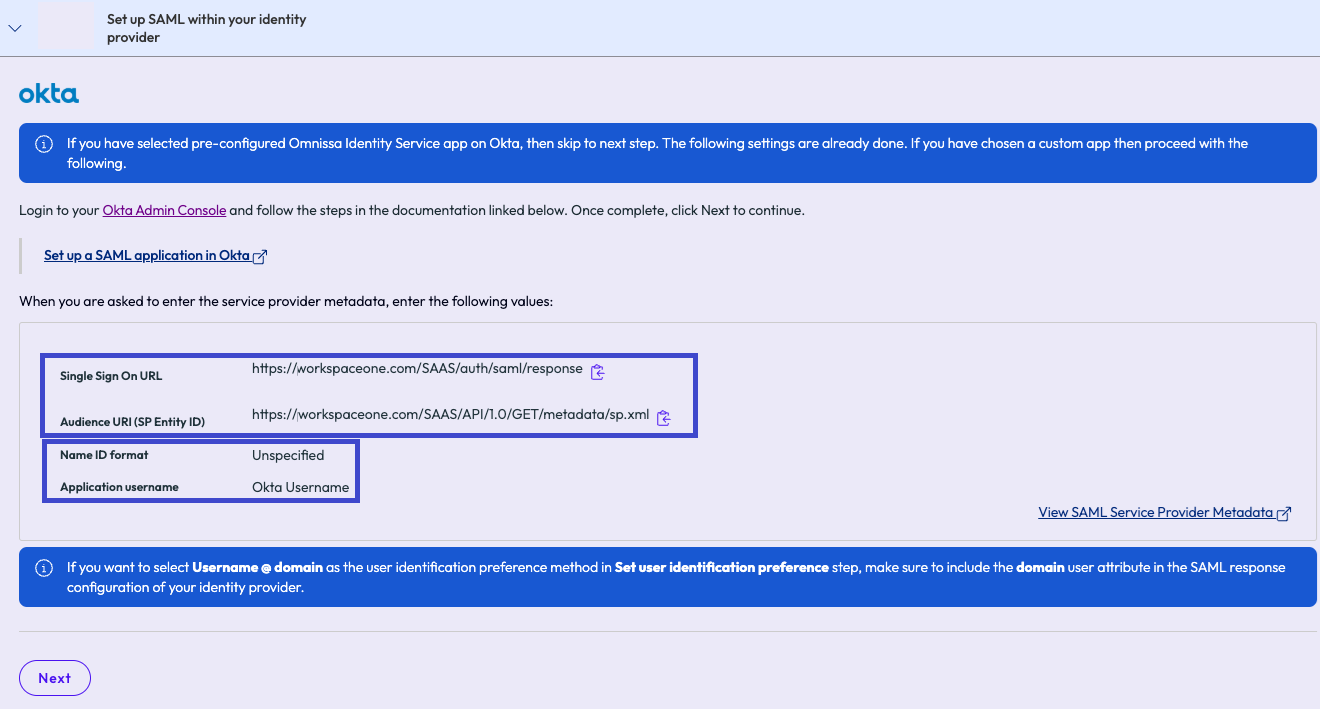Collapse the Set up SAML section chevron

pyautogui.click(x=15, y=28)
